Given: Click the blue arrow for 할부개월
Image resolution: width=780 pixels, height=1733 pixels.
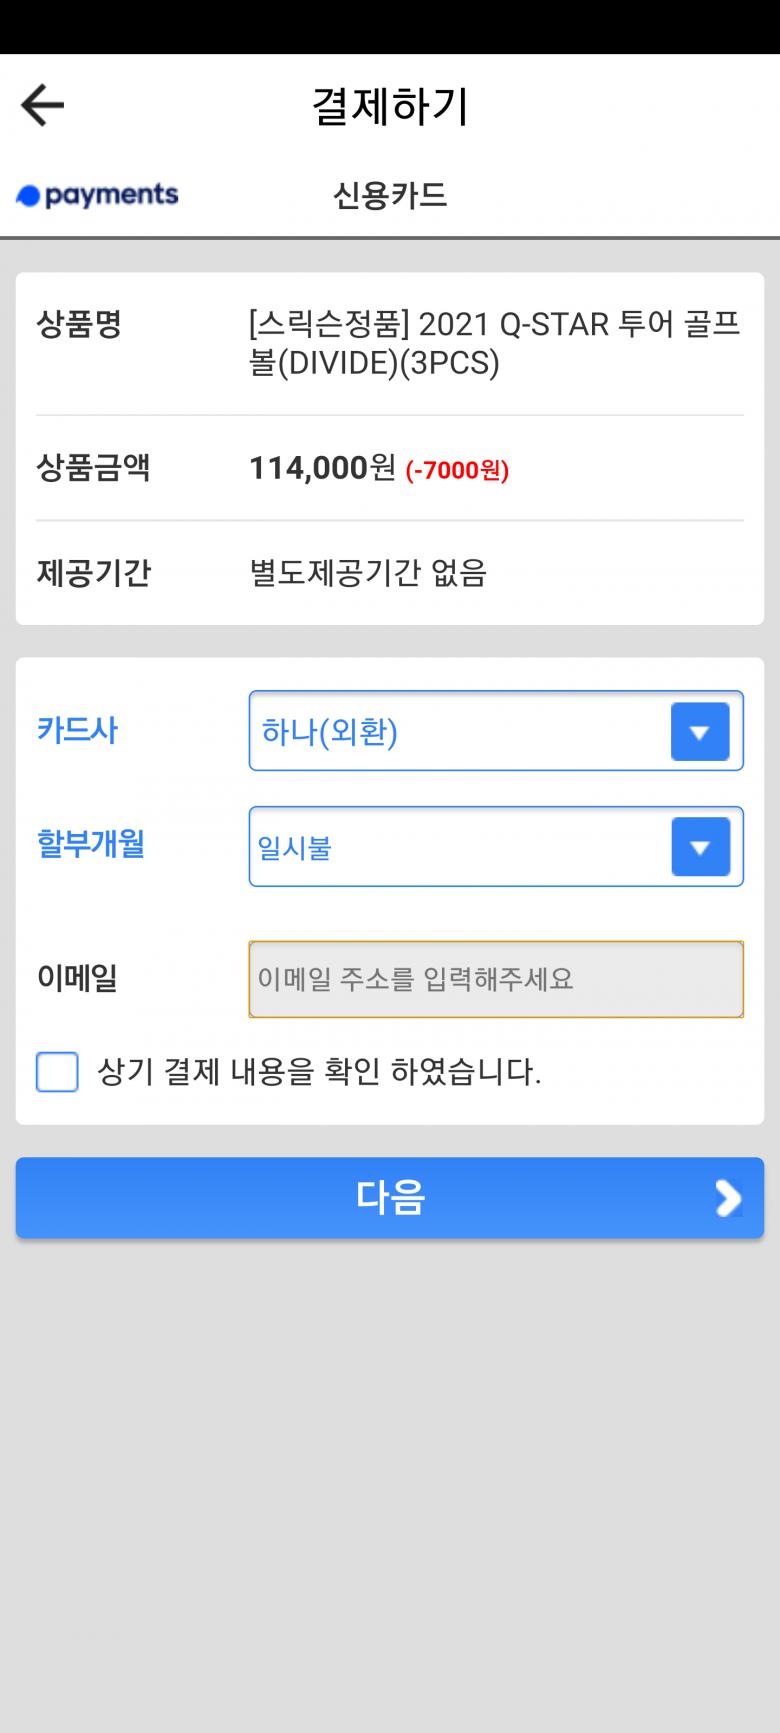Looking at the screenshot, I should pyautogui.click(x=700, y=847).
